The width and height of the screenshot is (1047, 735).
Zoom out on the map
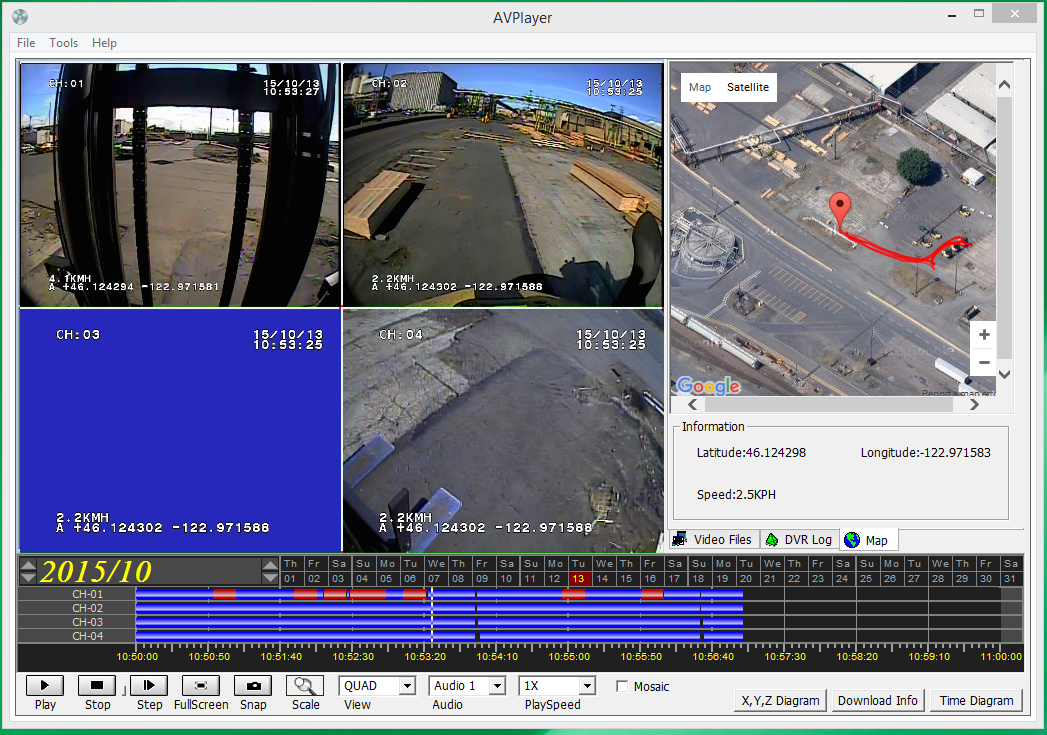click(984, 362)
